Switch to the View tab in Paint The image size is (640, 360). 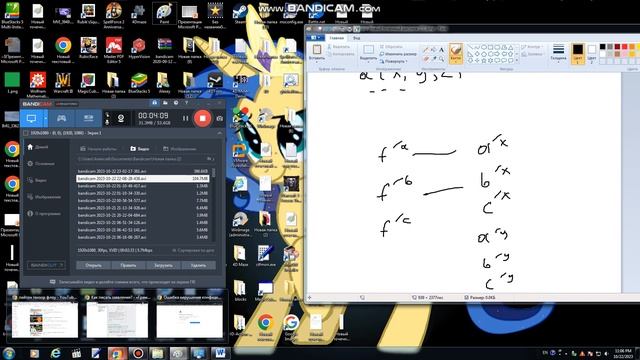point(356,38)
